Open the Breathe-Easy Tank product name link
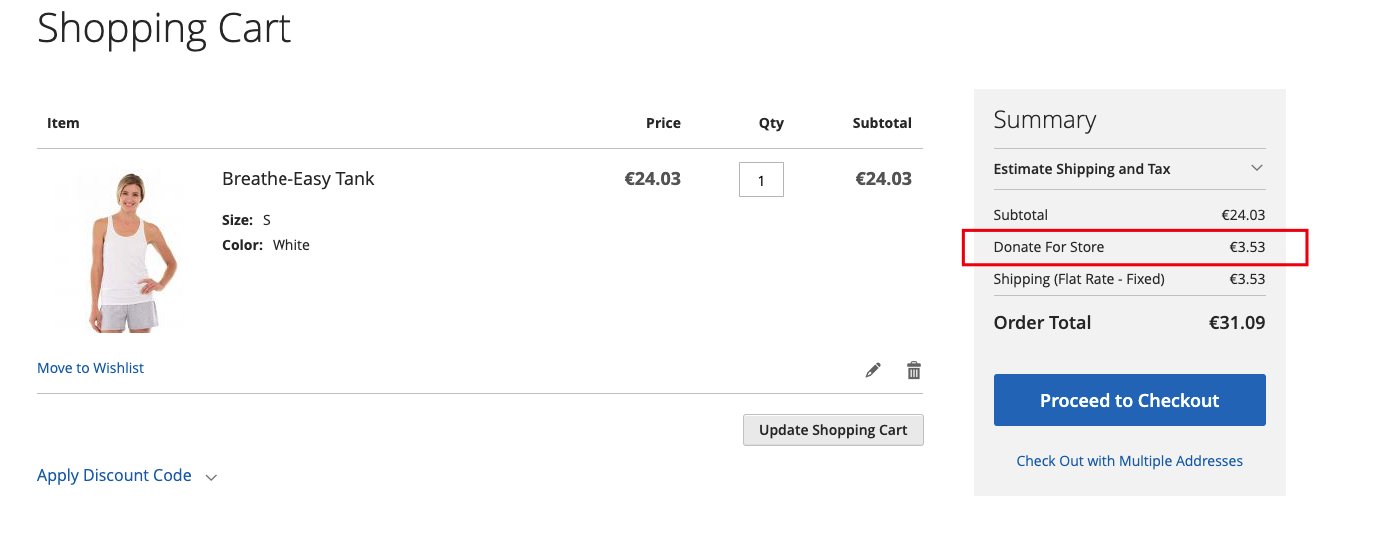Screen dimensions: 1373x536 pos(298,179)
